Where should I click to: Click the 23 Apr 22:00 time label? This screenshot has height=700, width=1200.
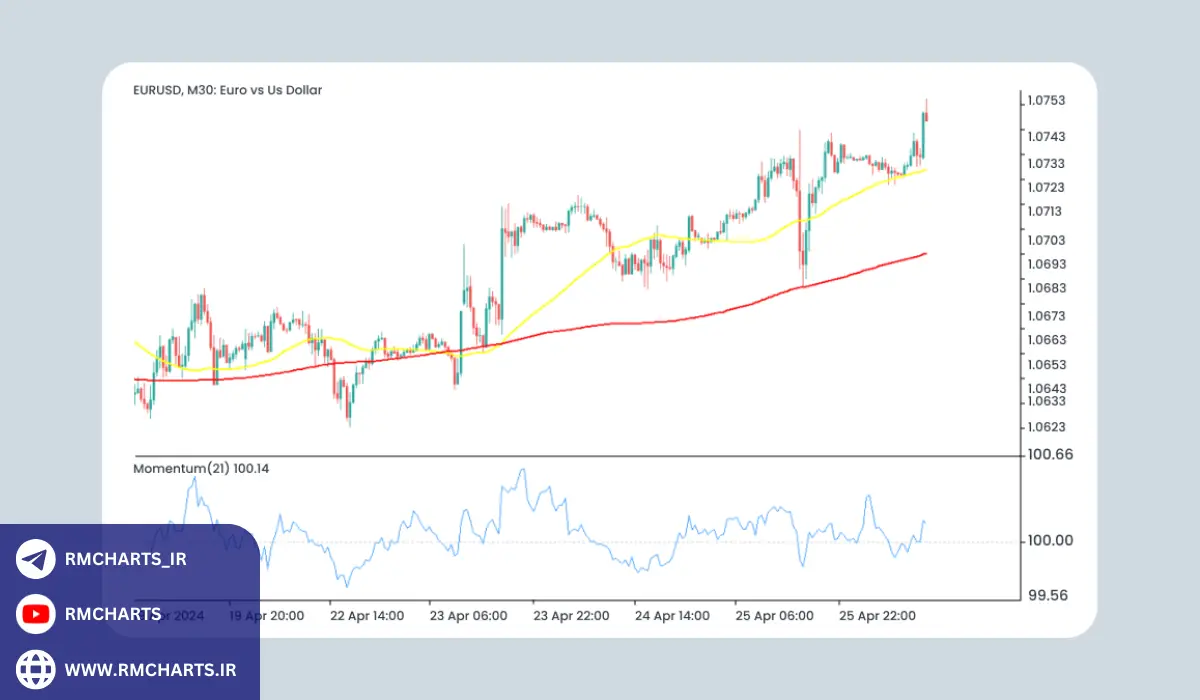[570, 616]
